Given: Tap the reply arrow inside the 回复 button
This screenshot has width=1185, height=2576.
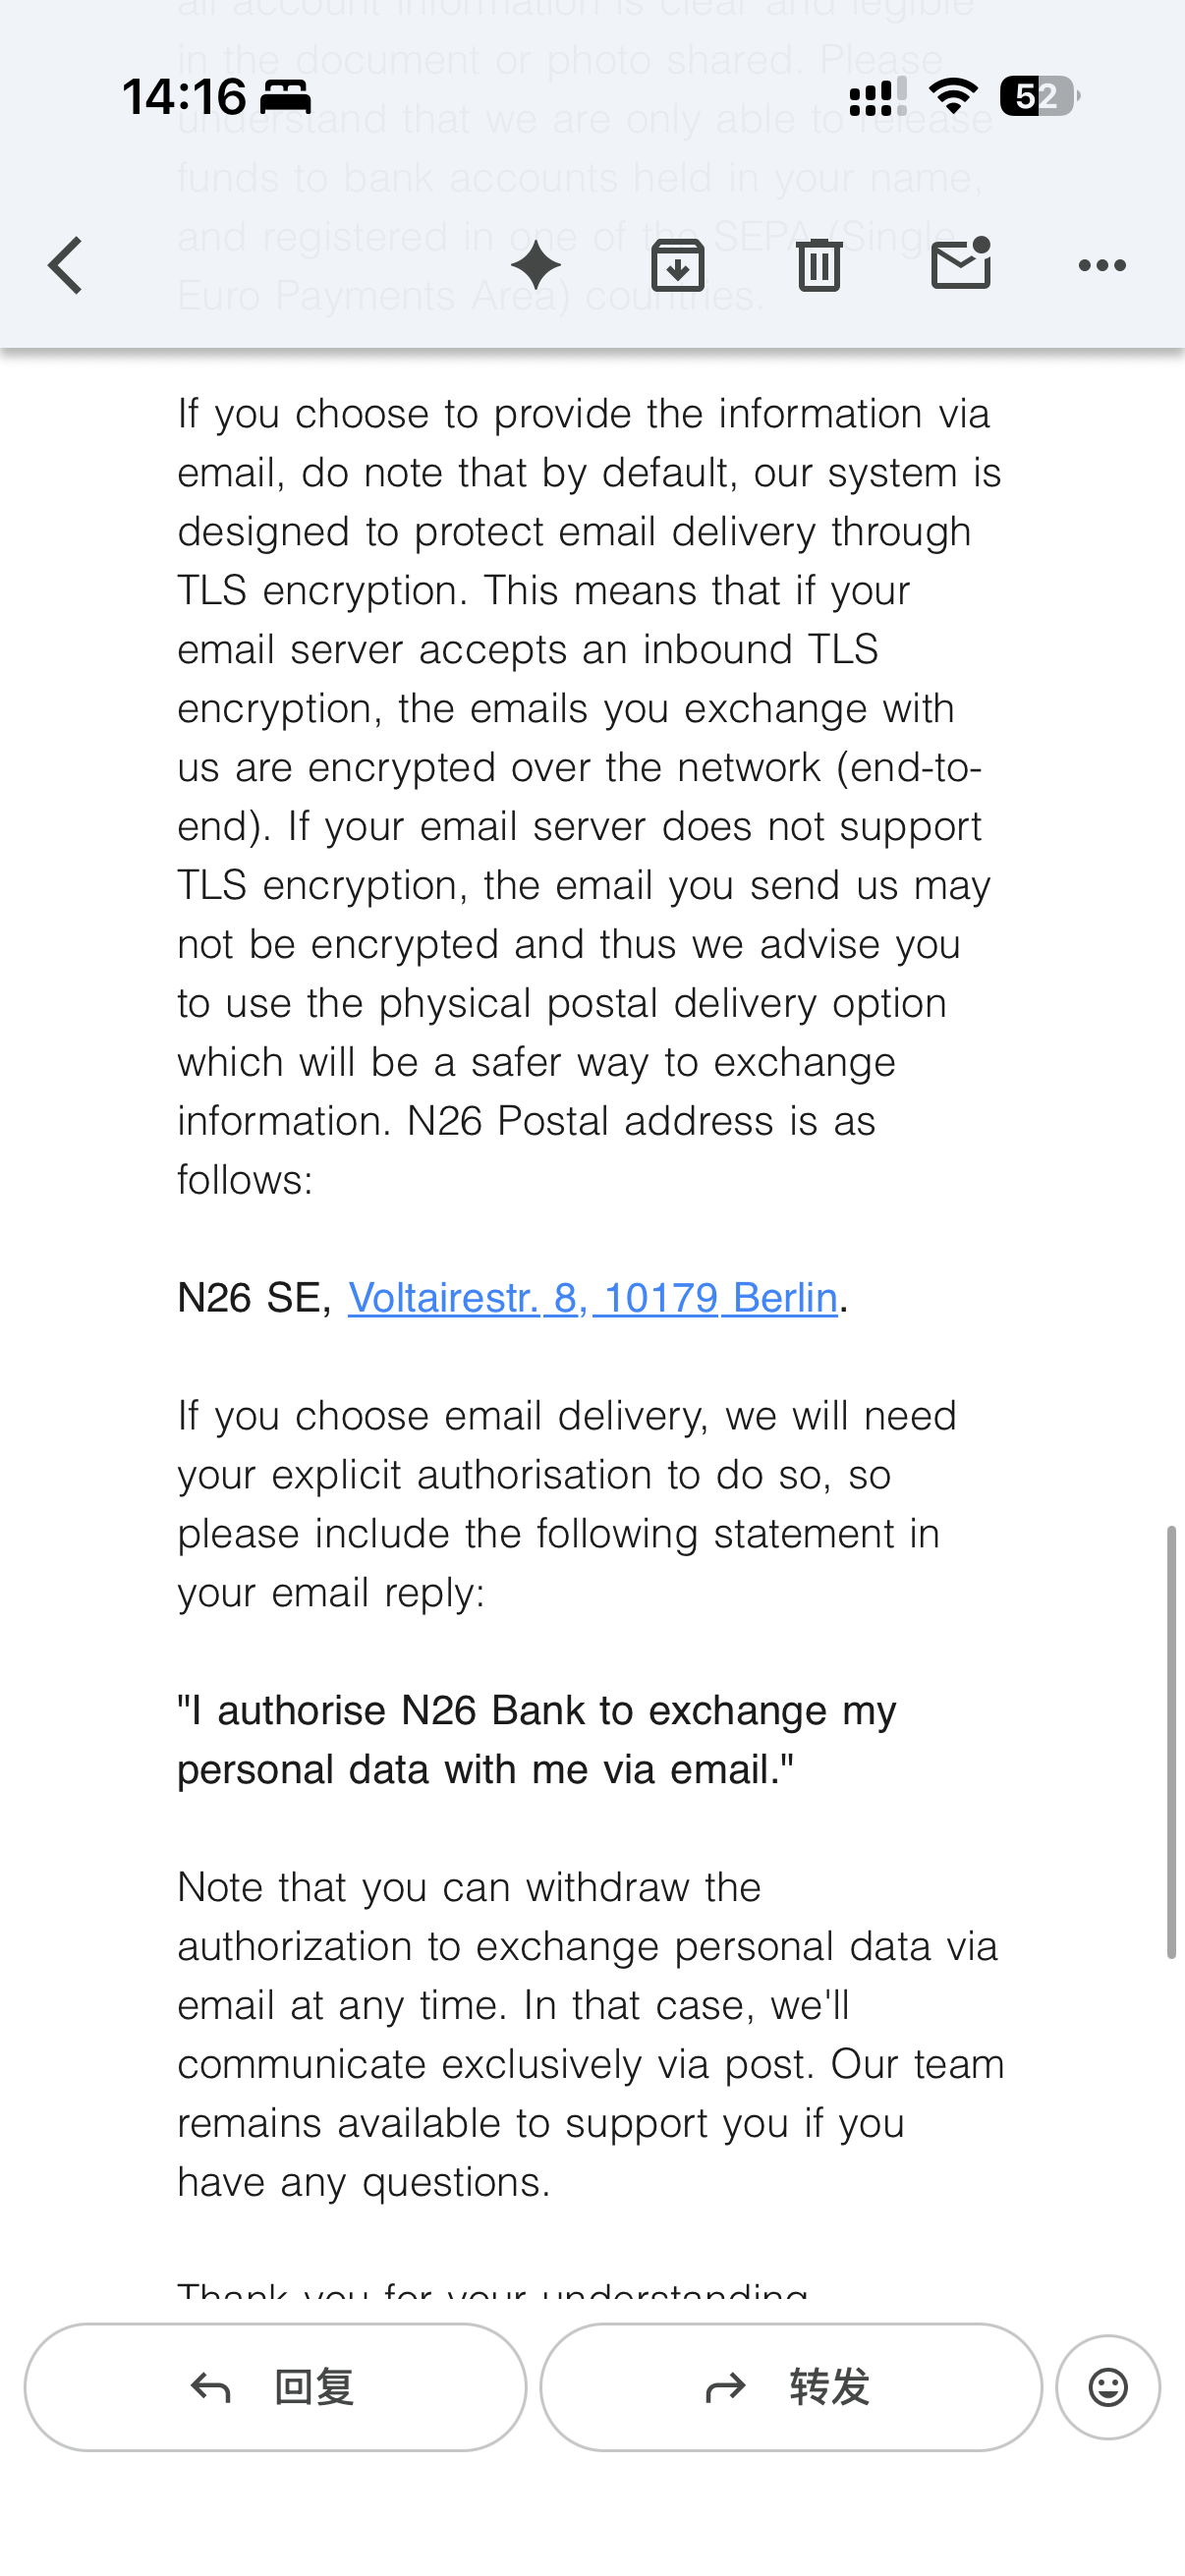Looking at the screenshot, I should [x=211, y=2387].
